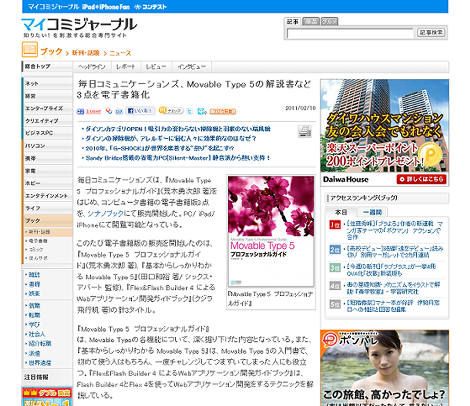Click the Twitter share icon

pos(190,111)
